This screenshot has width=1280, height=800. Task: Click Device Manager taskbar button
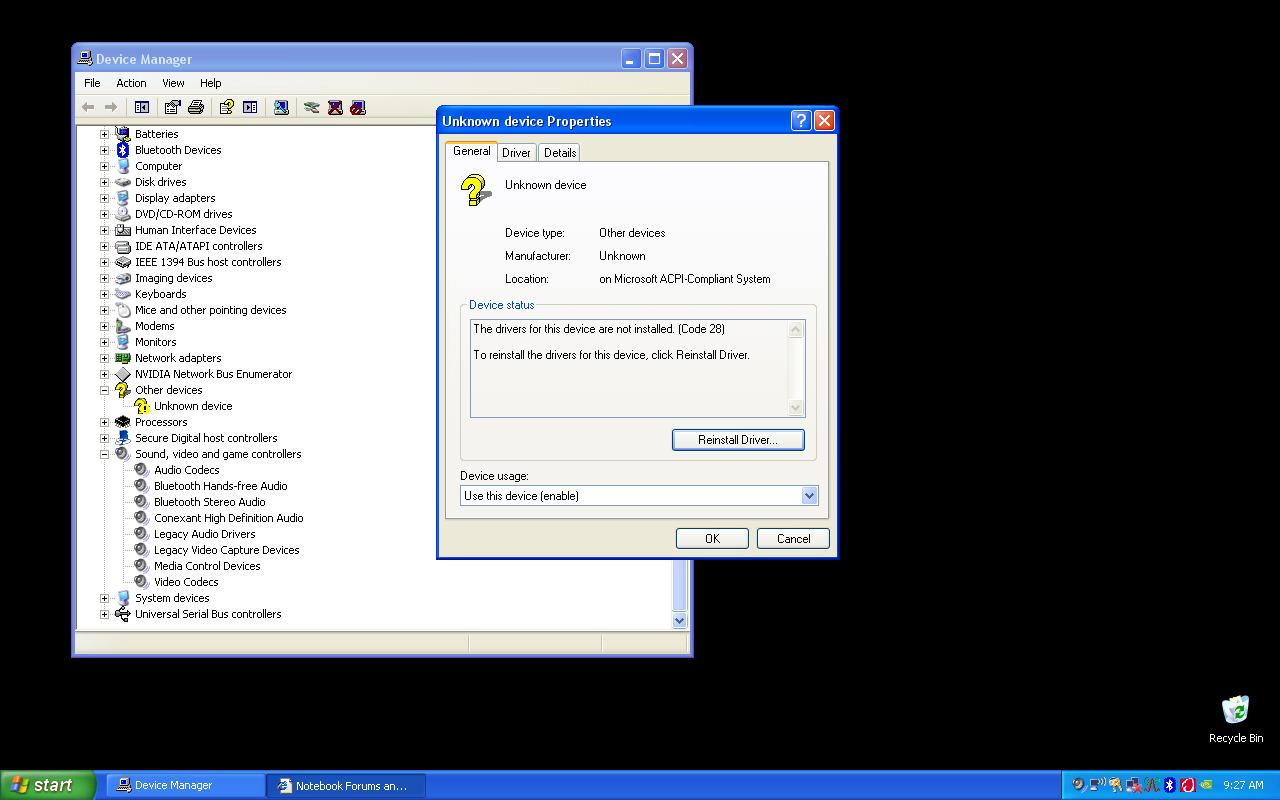point(185,786)
